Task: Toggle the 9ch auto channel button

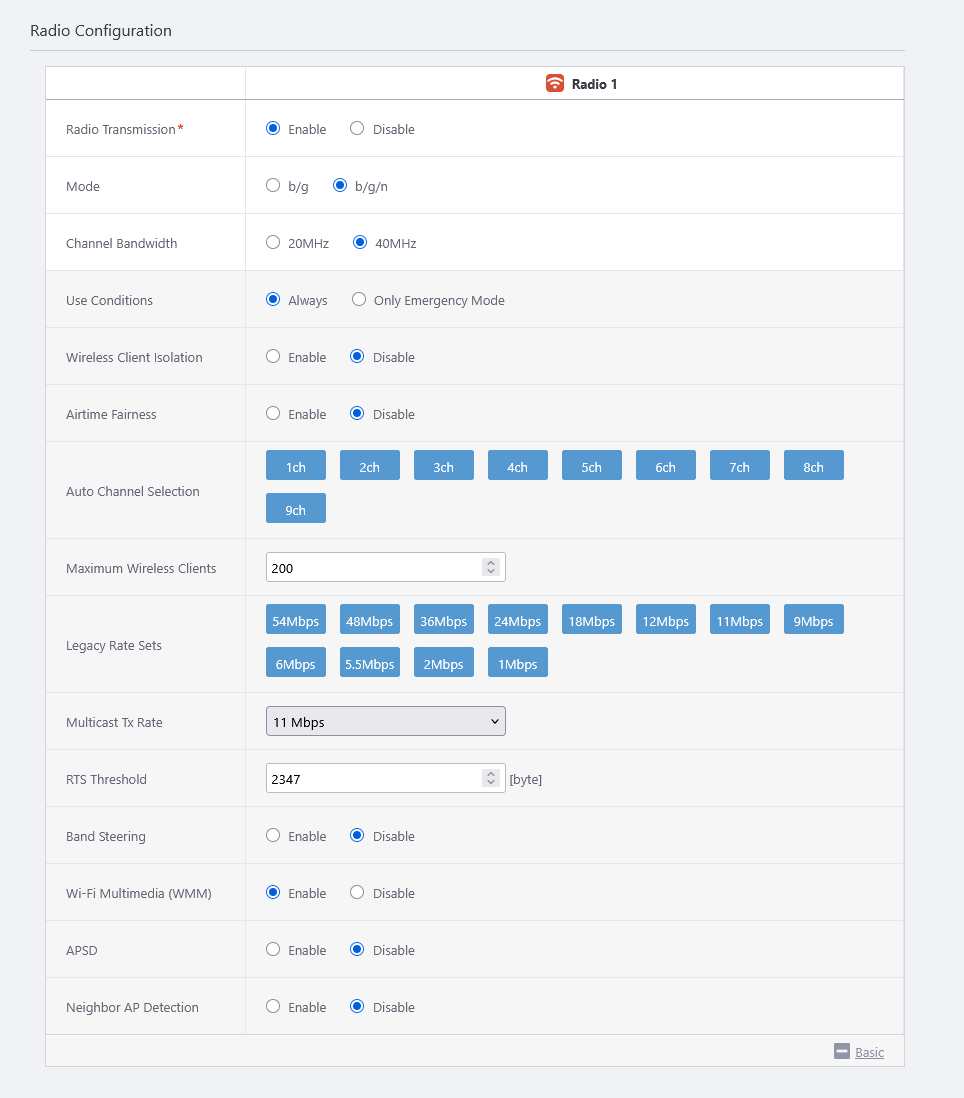Action: pyautogui.click(x=296, y=509)
